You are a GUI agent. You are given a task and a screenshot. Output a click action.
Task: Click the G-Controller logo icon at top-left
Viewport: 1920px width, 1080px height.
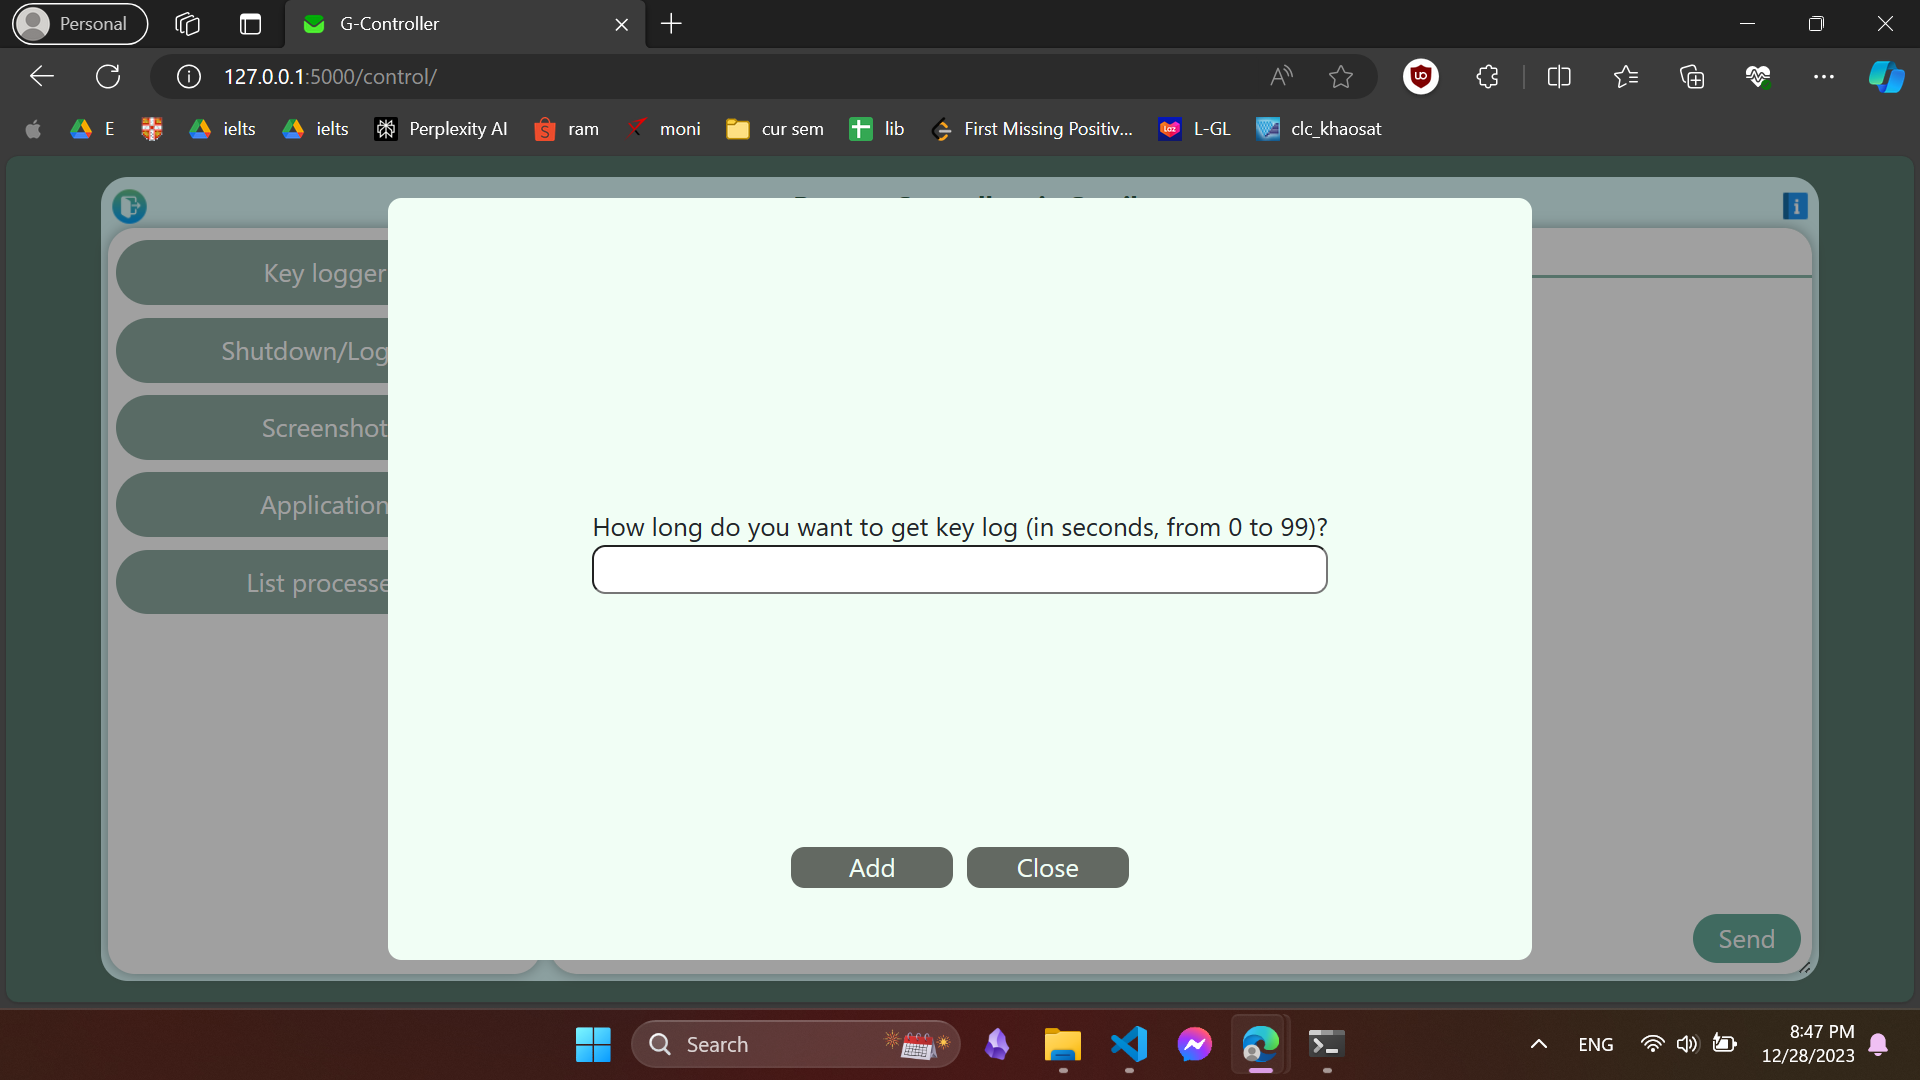[129, 207]
